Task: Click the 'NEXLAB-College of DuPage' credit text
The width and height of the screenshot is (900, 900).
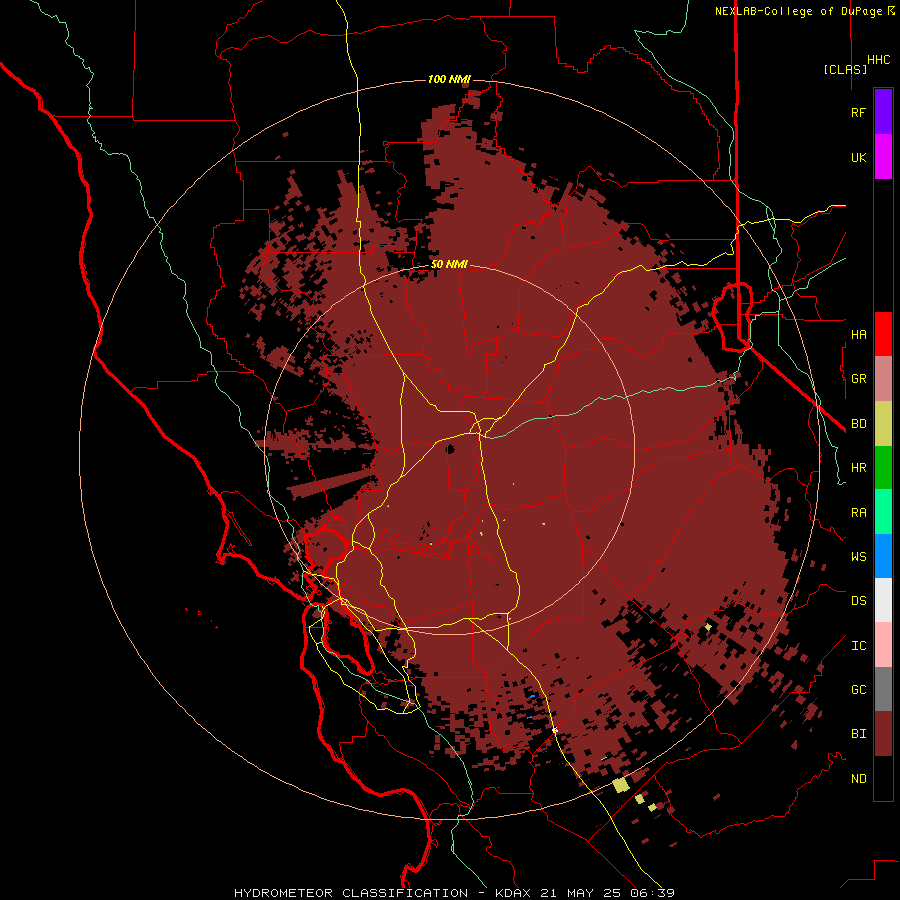Action: [x=798, y=11]
